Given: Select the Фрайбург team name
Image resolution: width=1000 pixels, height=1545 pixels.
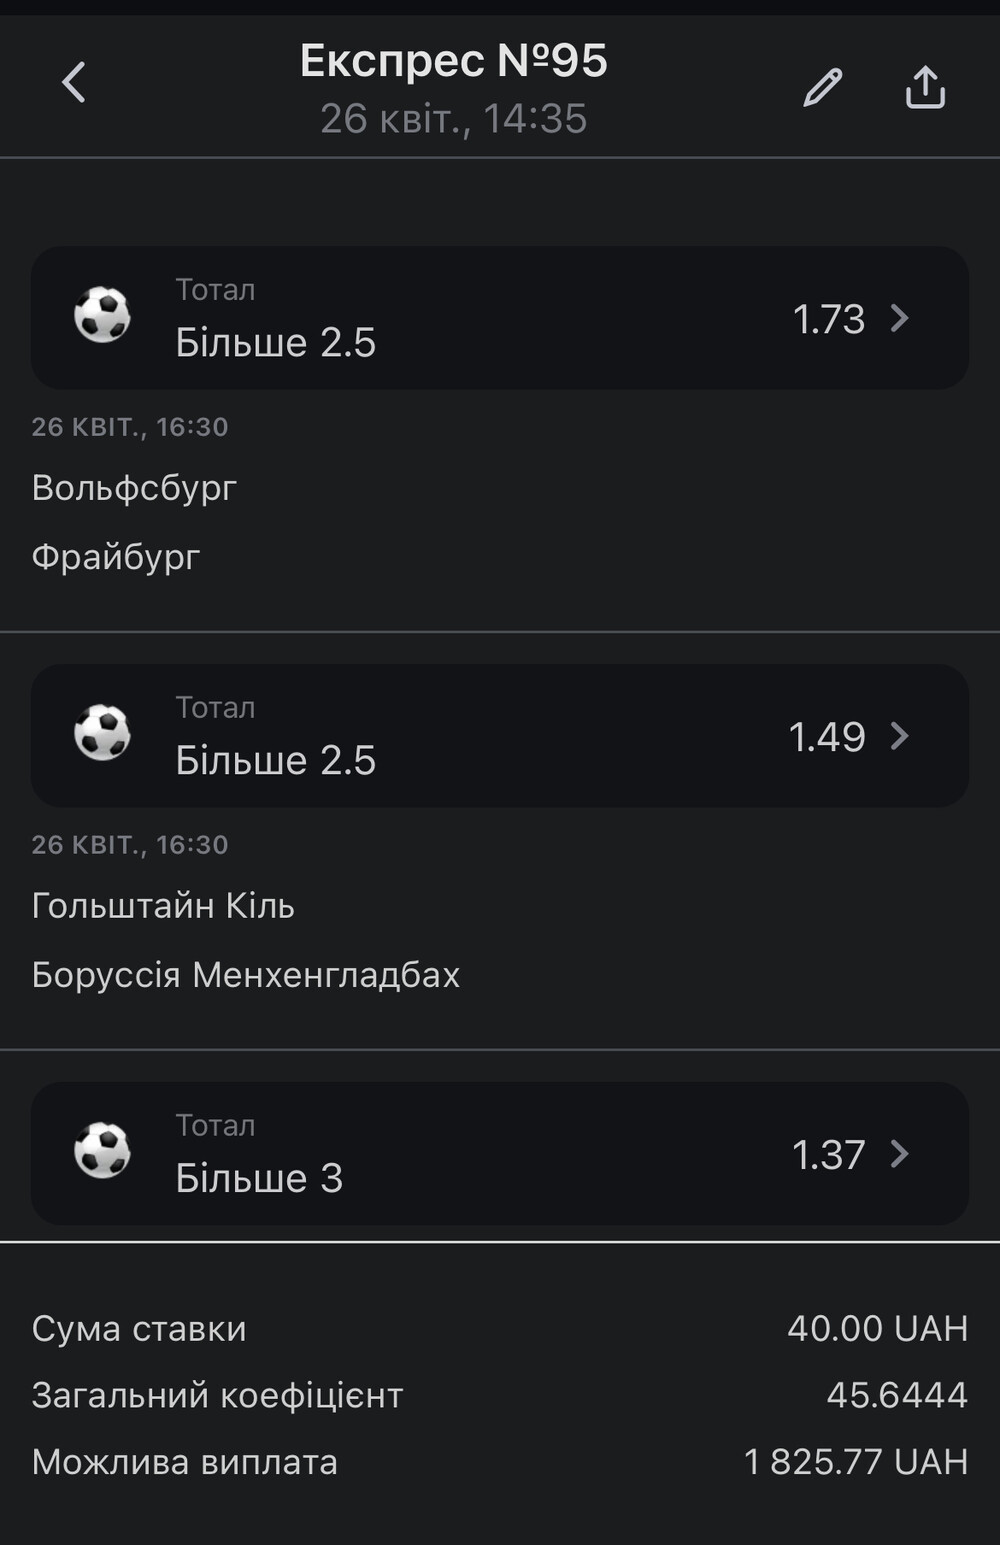Looking at the screenshot, I should tap(116, 556).
